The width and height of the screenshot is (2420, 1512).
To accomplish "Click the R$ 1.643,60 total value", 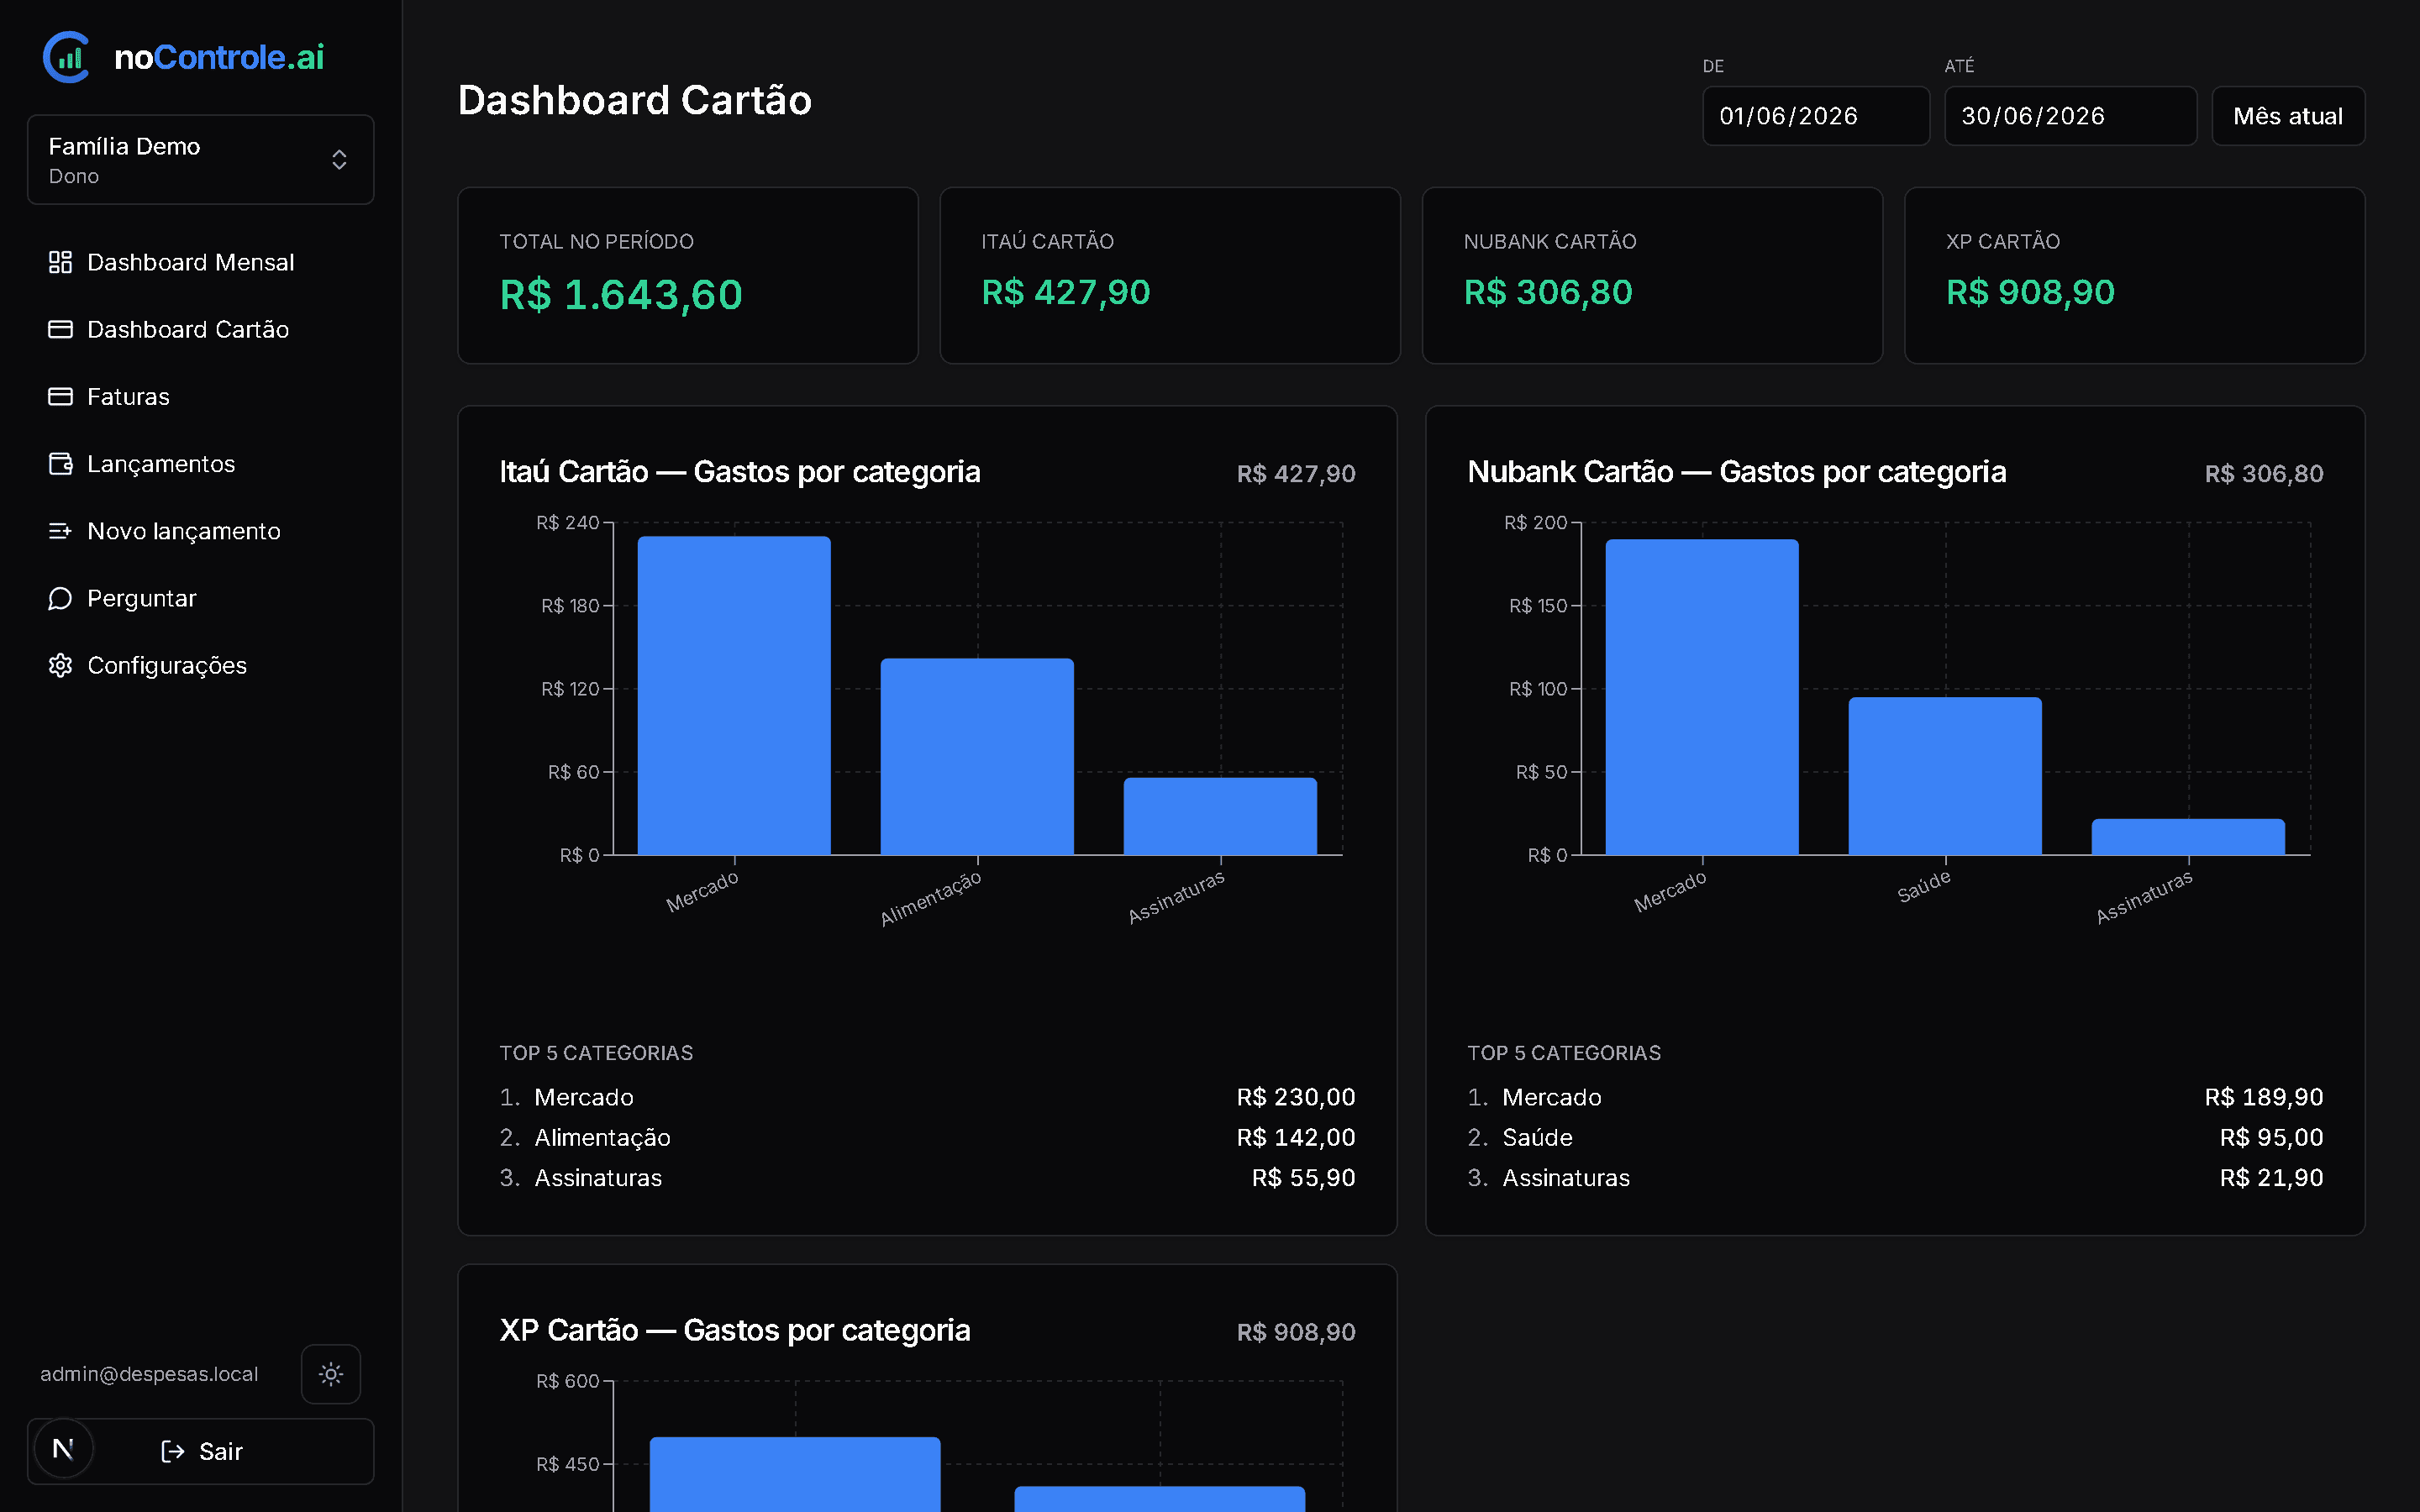I will [621, 294].
